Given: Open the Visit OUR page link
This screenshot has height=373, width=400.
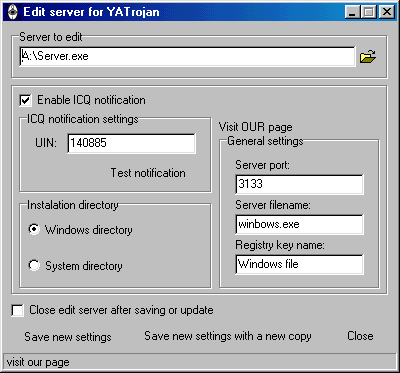Looking at the screenshot, I should click(x=255, y=127).
